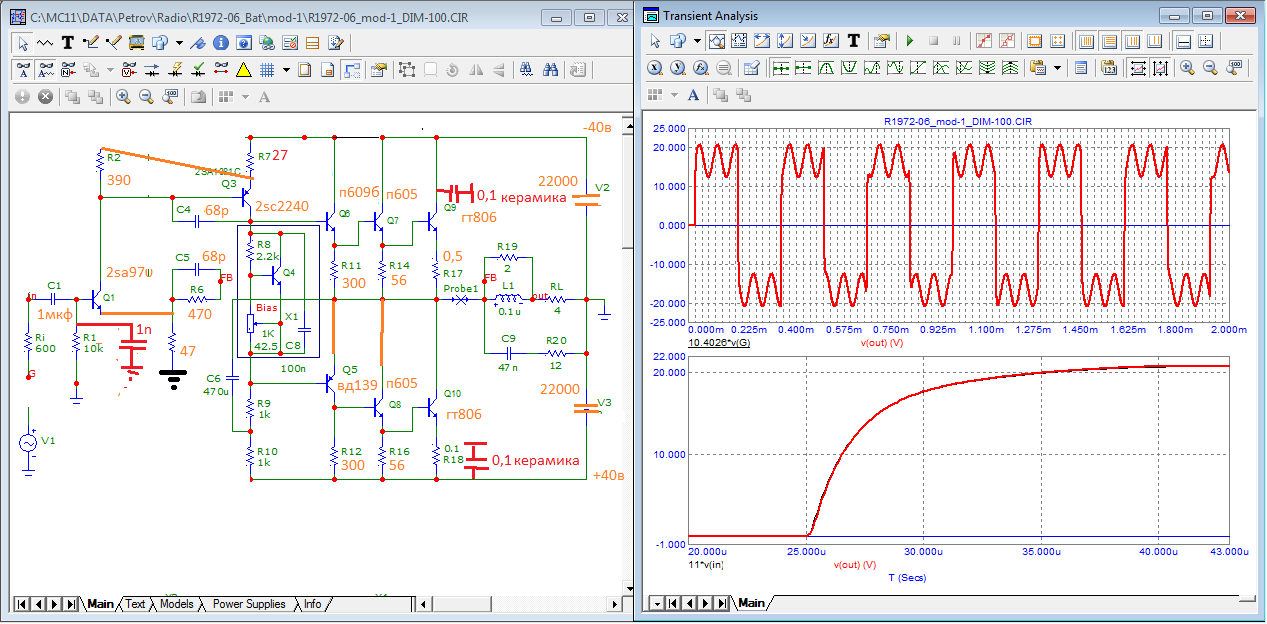Switch to the Models tab
Image resolution: width=1267 pixels, height=624 pixels.
[176, 604]
